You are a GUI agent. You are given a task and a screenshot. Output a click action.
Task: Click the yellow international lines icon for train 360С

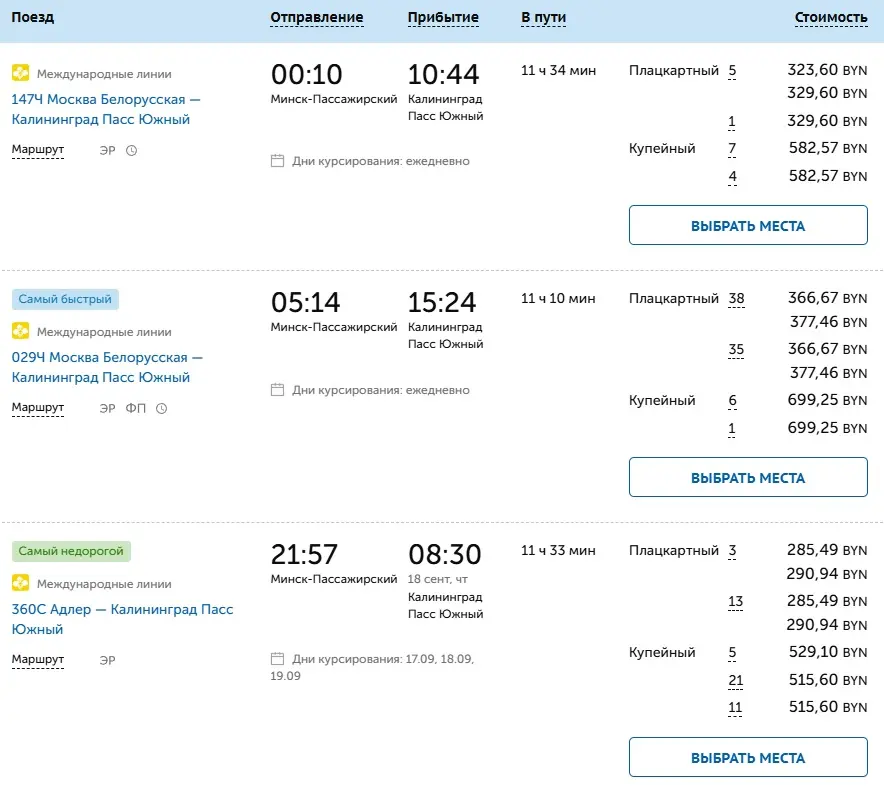tap(20, 583)
